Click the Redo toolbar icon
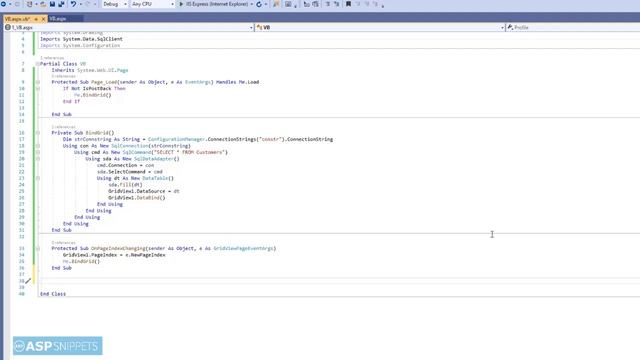This screenshot has height=360, width=640. [87, 4]
